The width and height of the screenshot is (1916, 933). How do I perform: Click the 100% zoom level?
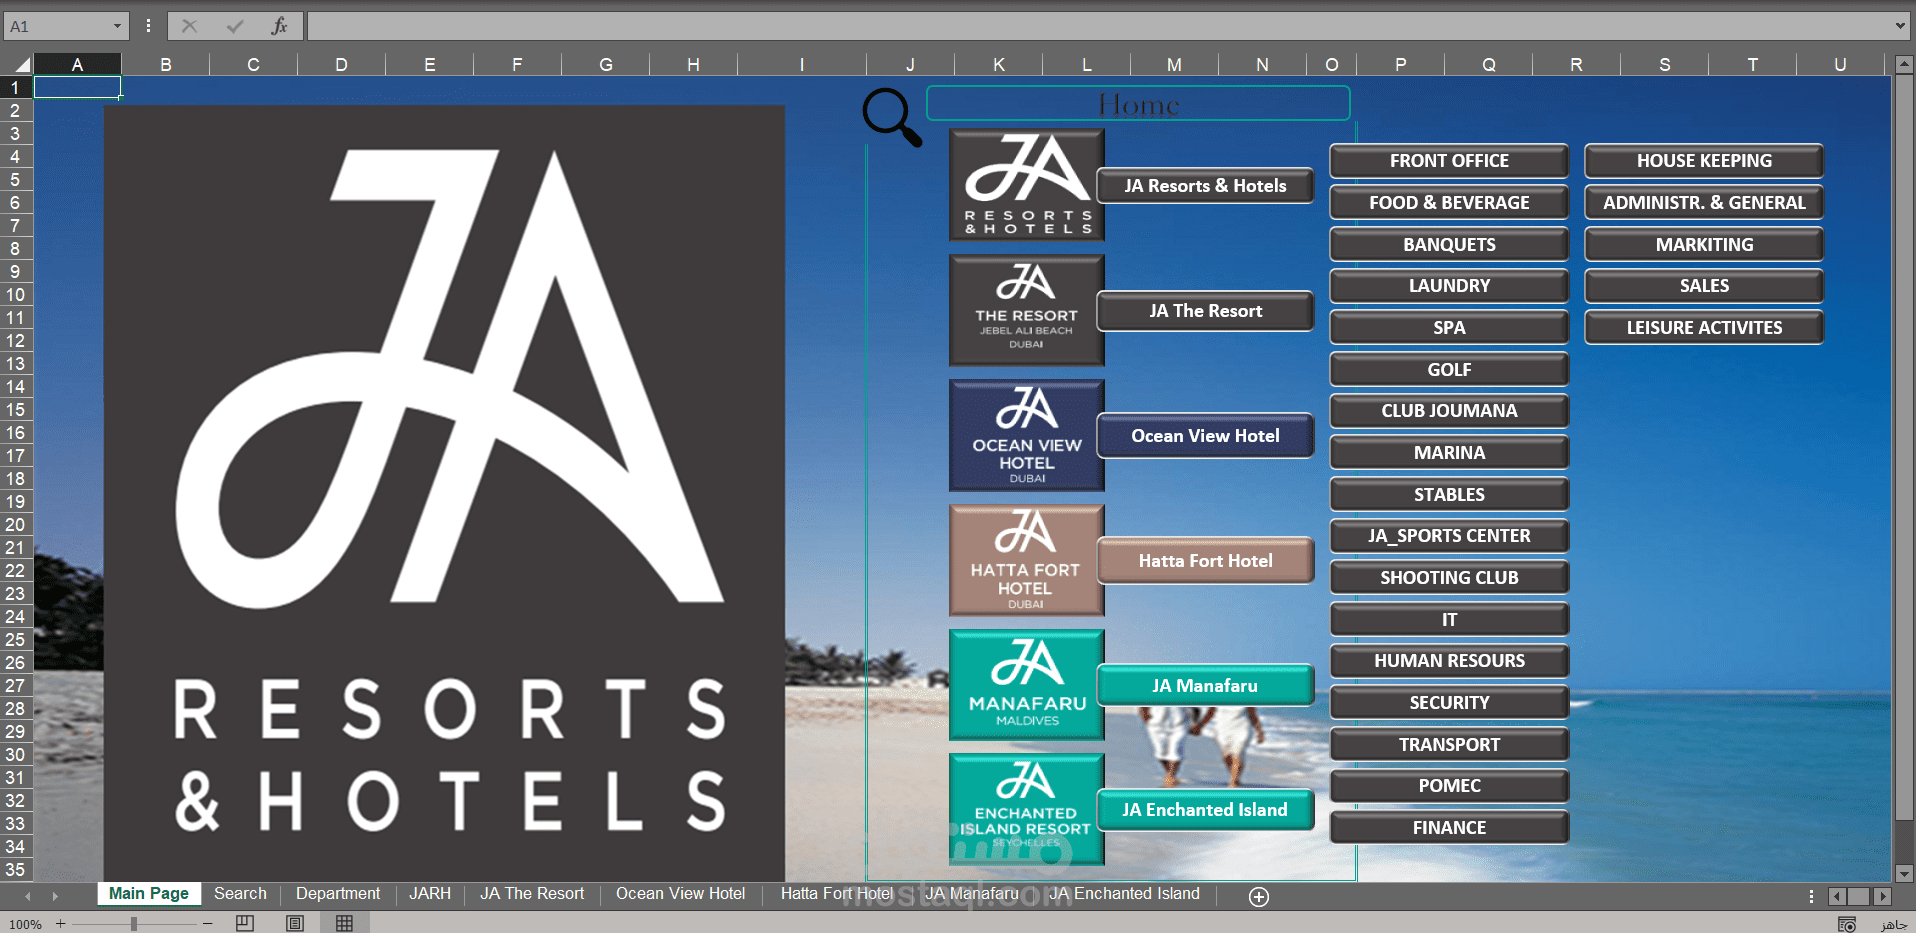point(25,925)
